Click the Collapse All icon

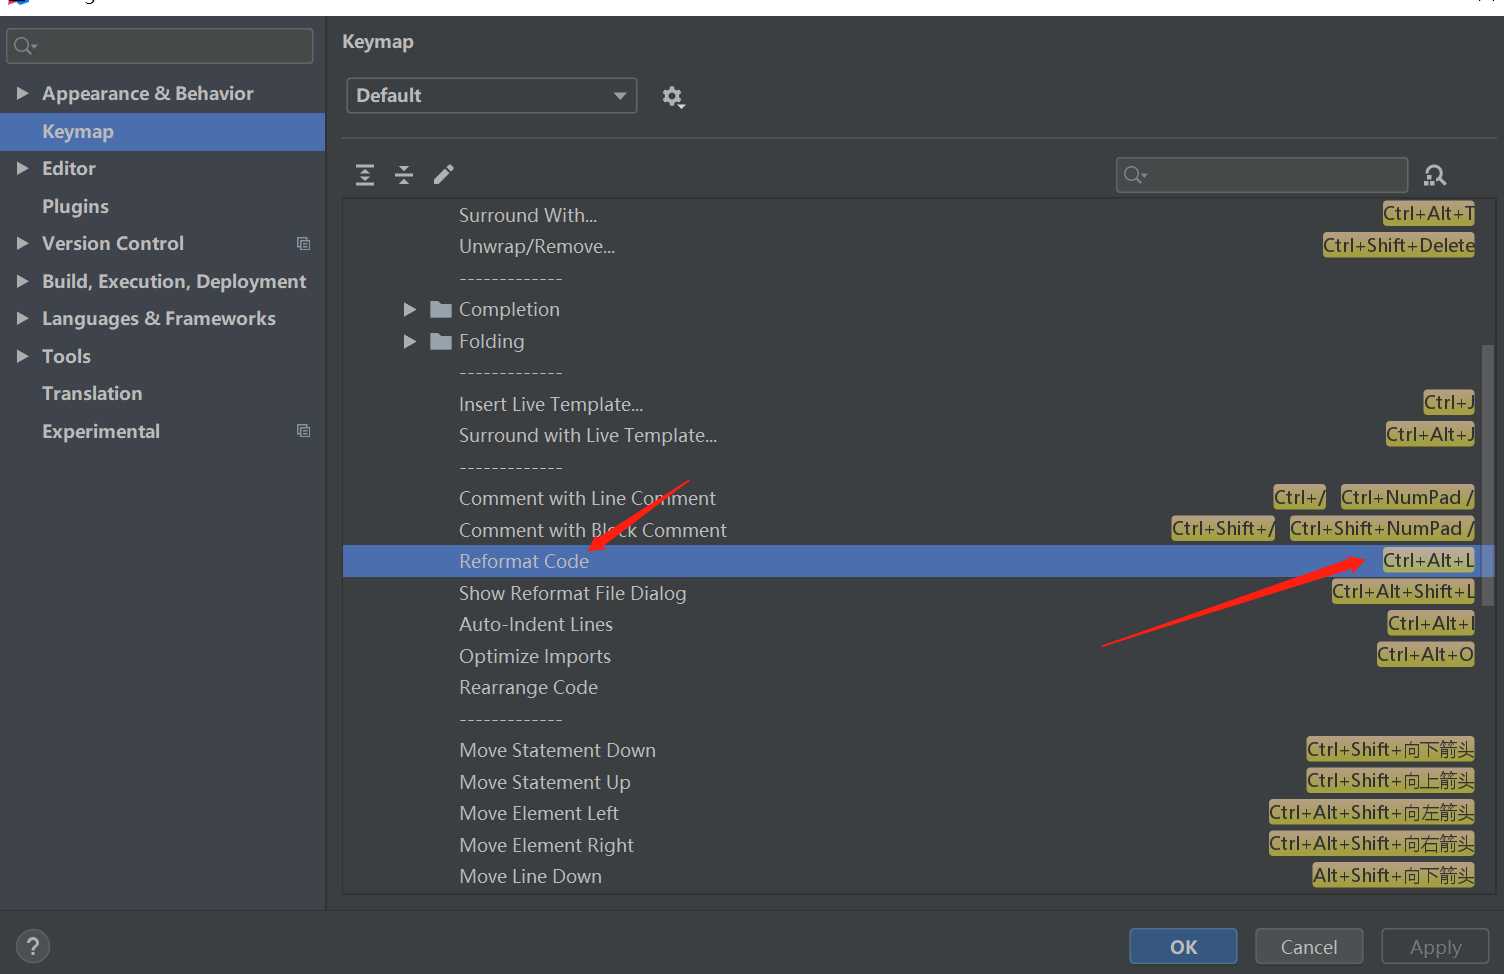404,175
